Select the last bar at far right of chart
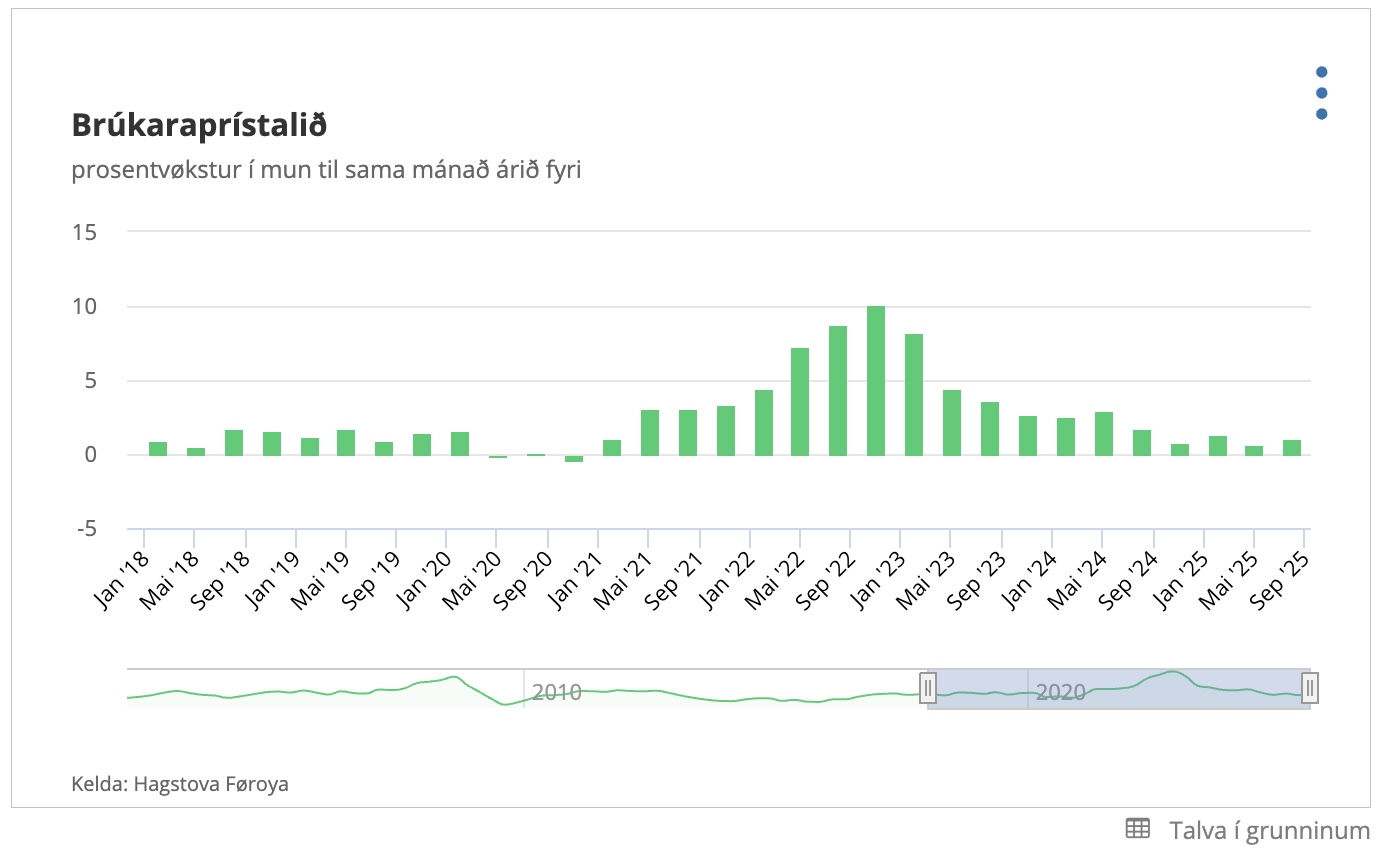This screenshot has height=856, width=1382. pos(1292,447)
